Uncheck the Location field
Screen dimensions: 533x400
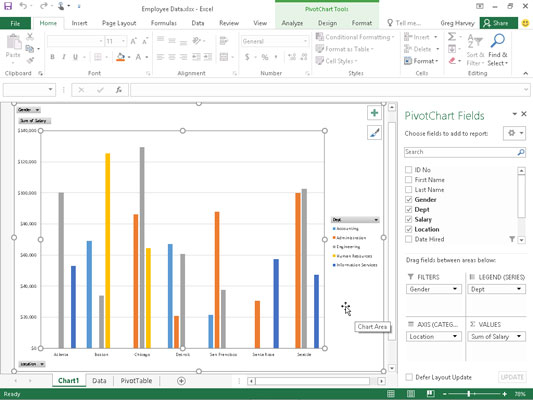409,229
